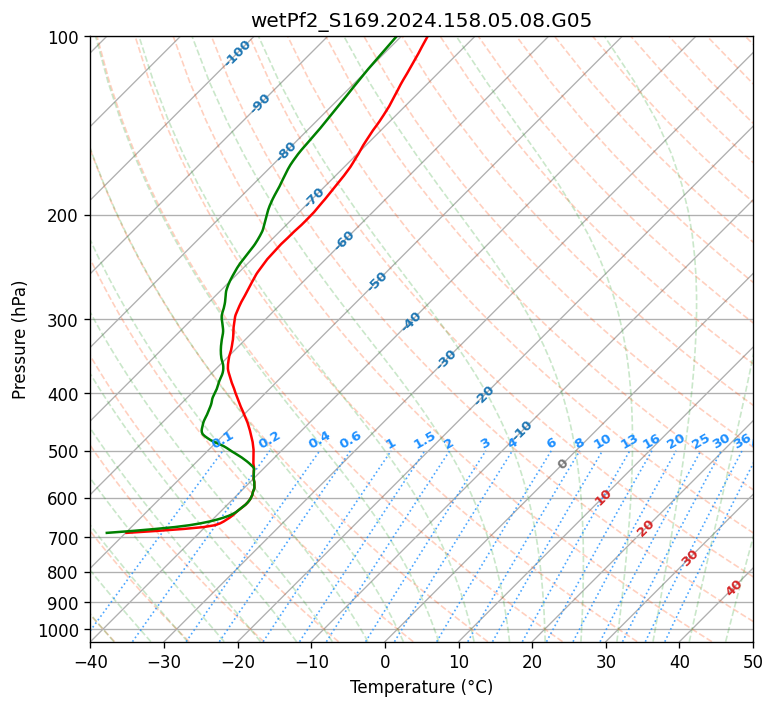Click the 0.2 mixing ratio label
Screen dimensions: 775x708
coord(269,440)
